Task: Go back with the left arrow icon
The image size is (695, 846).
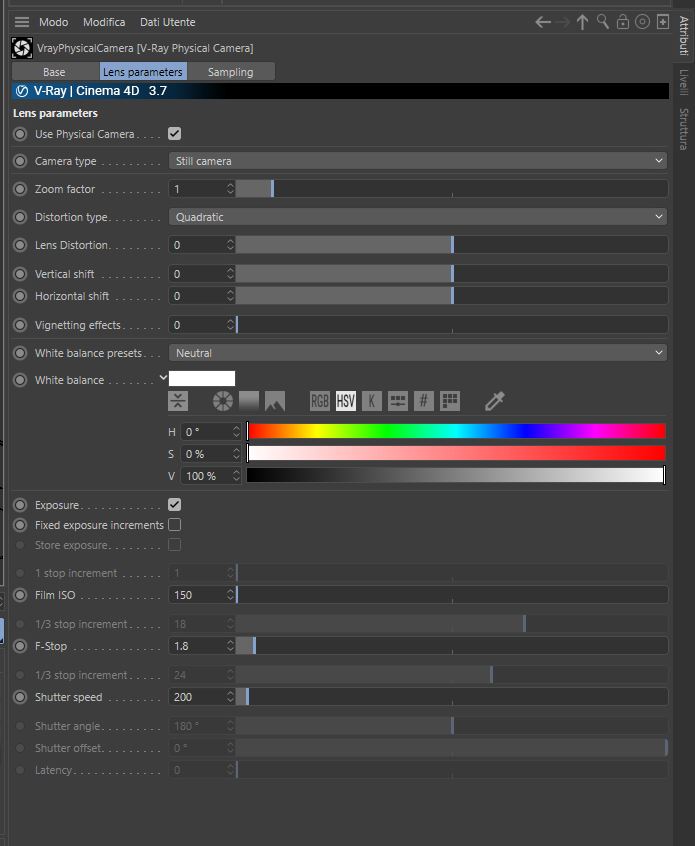Action: [543, 22]
